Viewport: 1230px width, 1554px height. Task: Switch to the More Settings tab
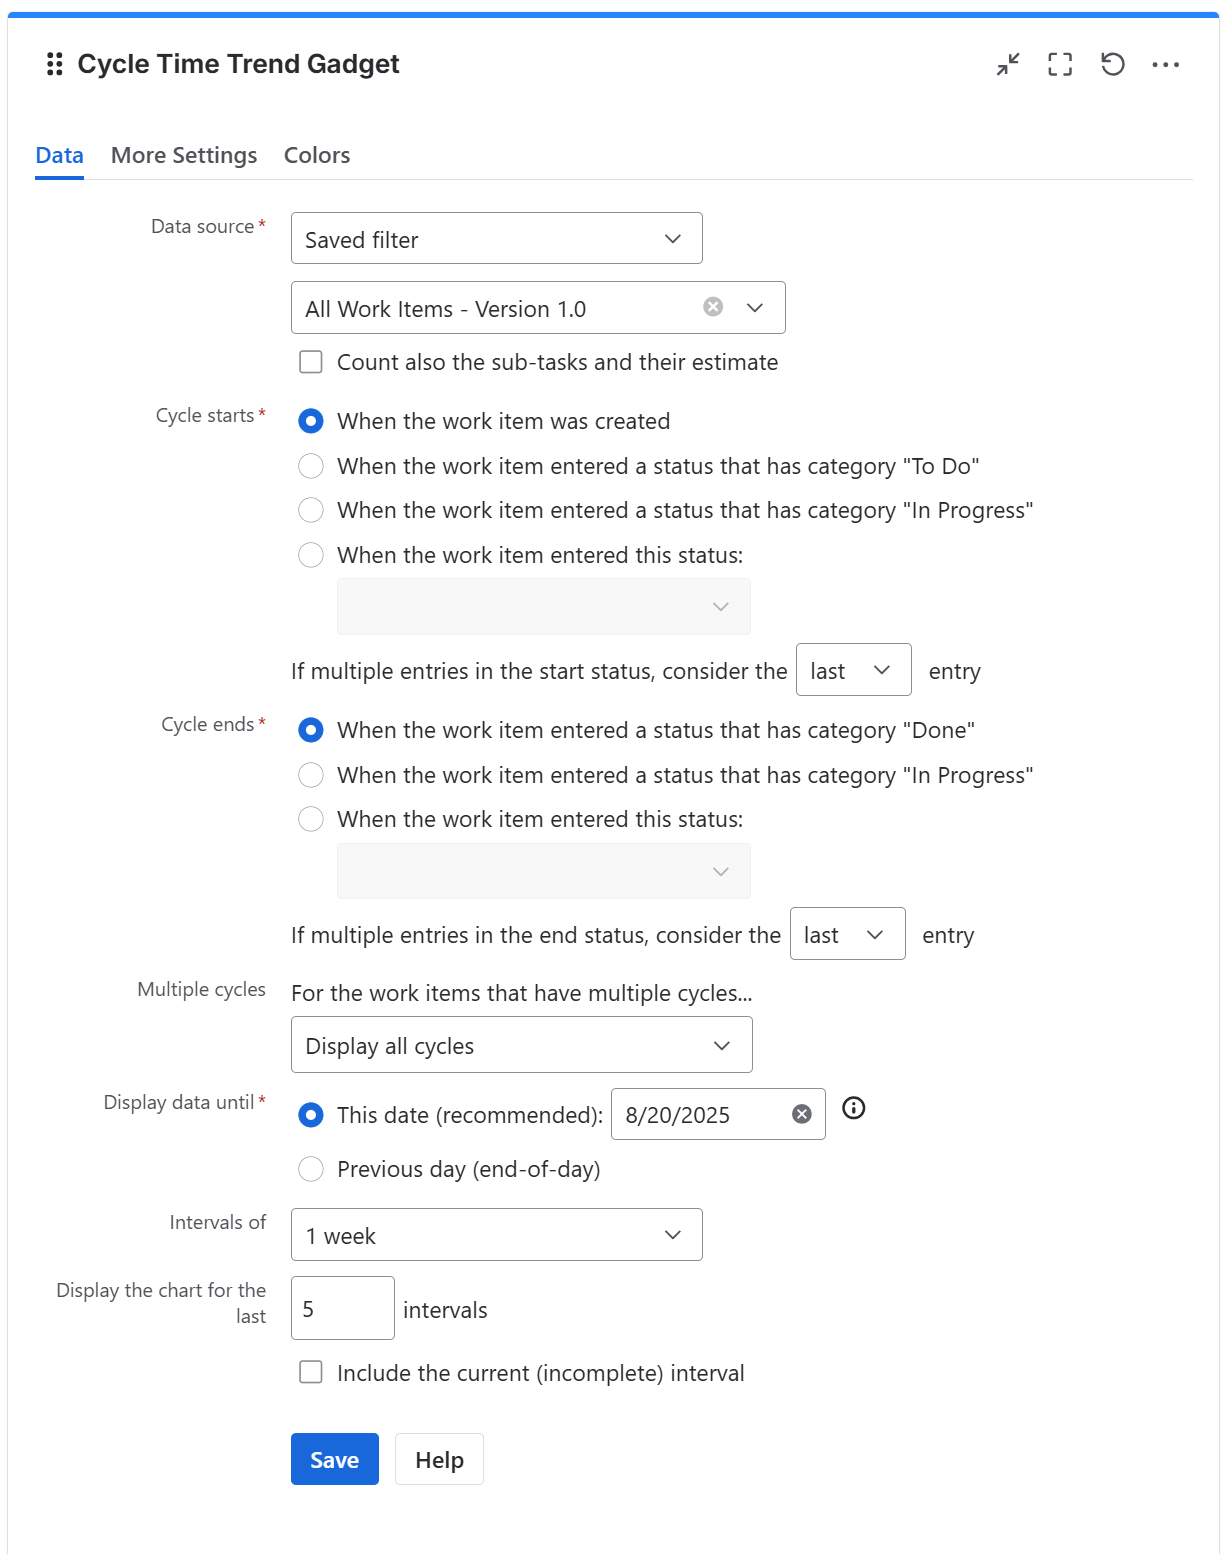pos(183,155)
